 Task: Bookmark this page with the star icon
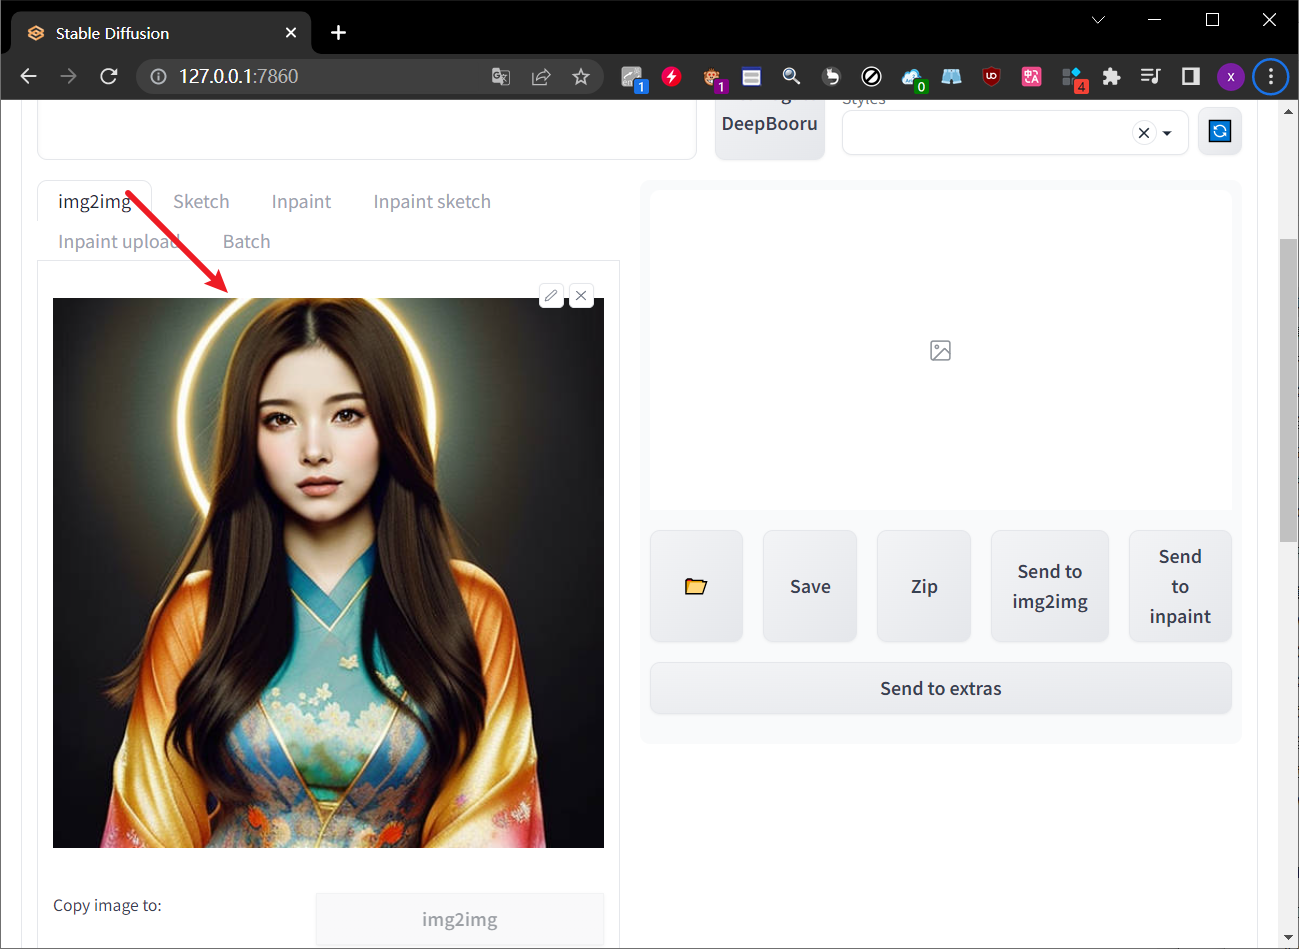point(581,76)
